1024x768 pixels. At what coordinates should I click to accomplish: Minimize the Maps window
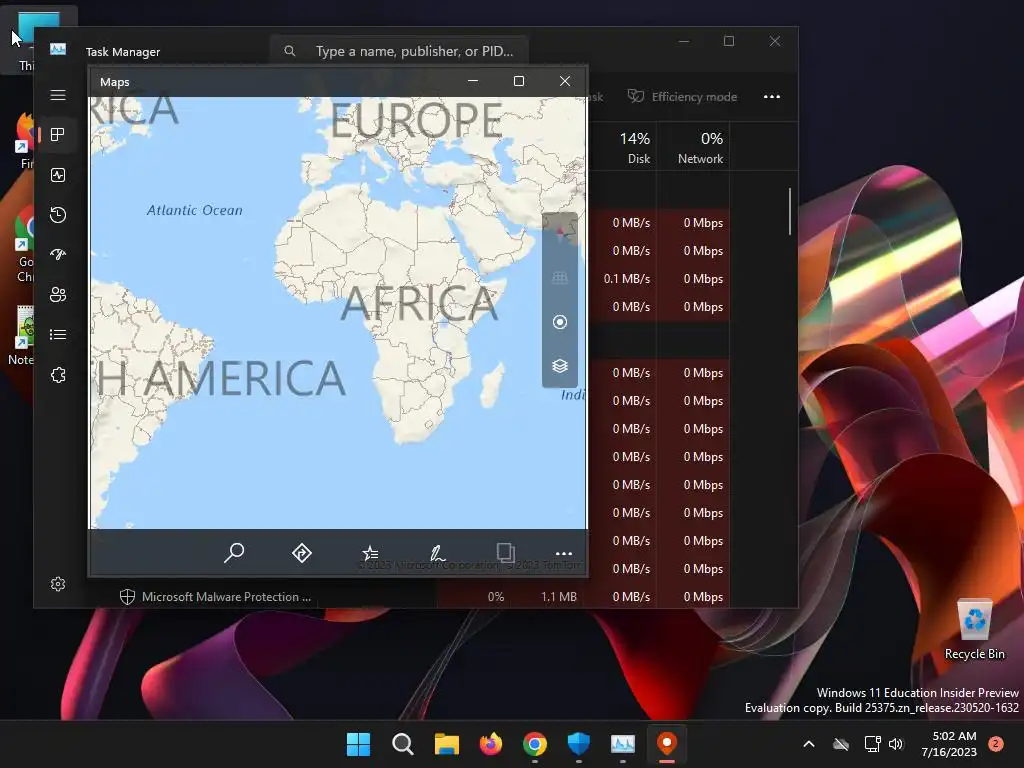[473, 81]
